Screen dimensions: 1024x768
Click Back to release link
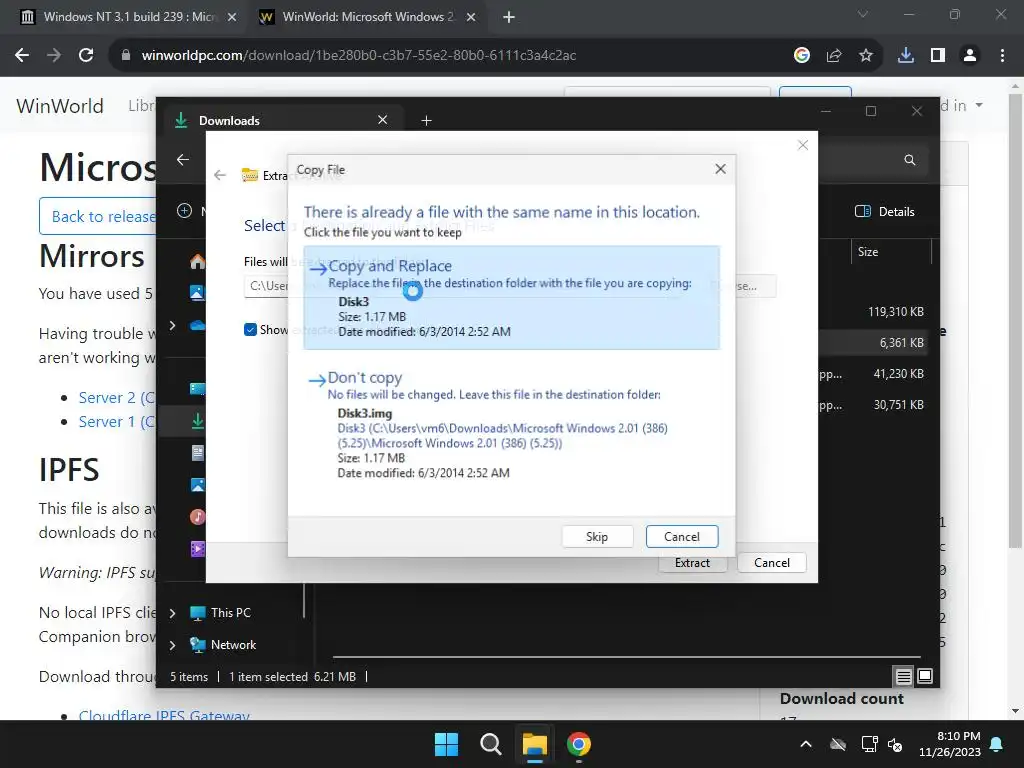(97, 216)
